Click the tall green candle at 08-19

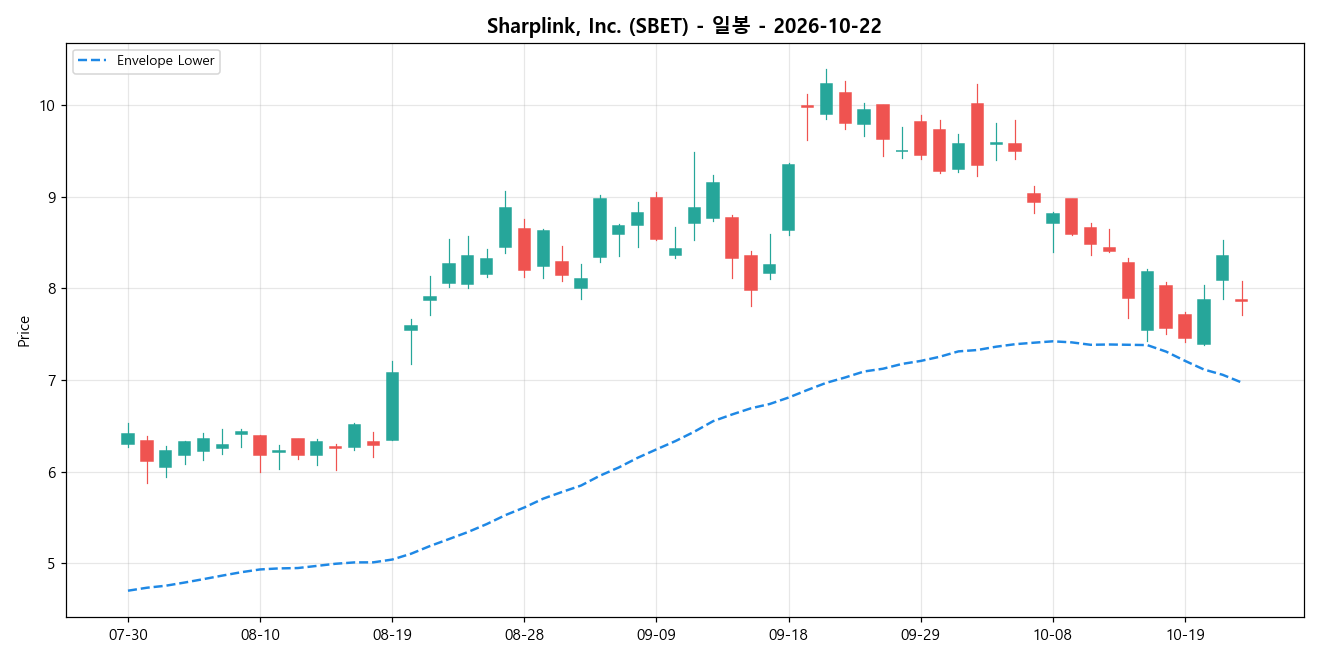[x=392, y=406]
